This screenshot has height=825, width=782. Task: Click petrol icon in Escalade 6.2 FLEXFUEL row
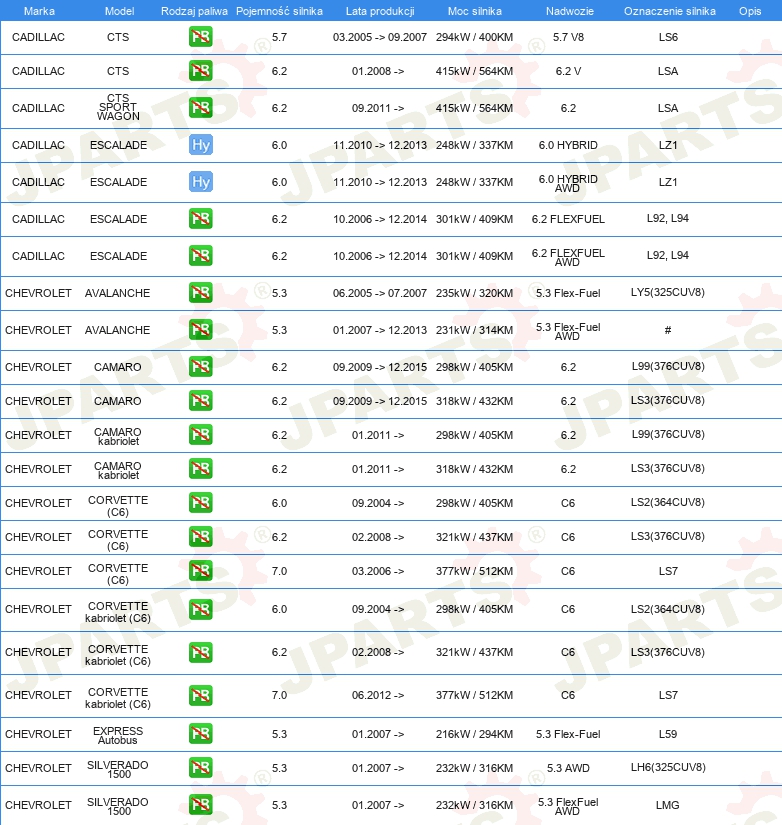point(200,219)
